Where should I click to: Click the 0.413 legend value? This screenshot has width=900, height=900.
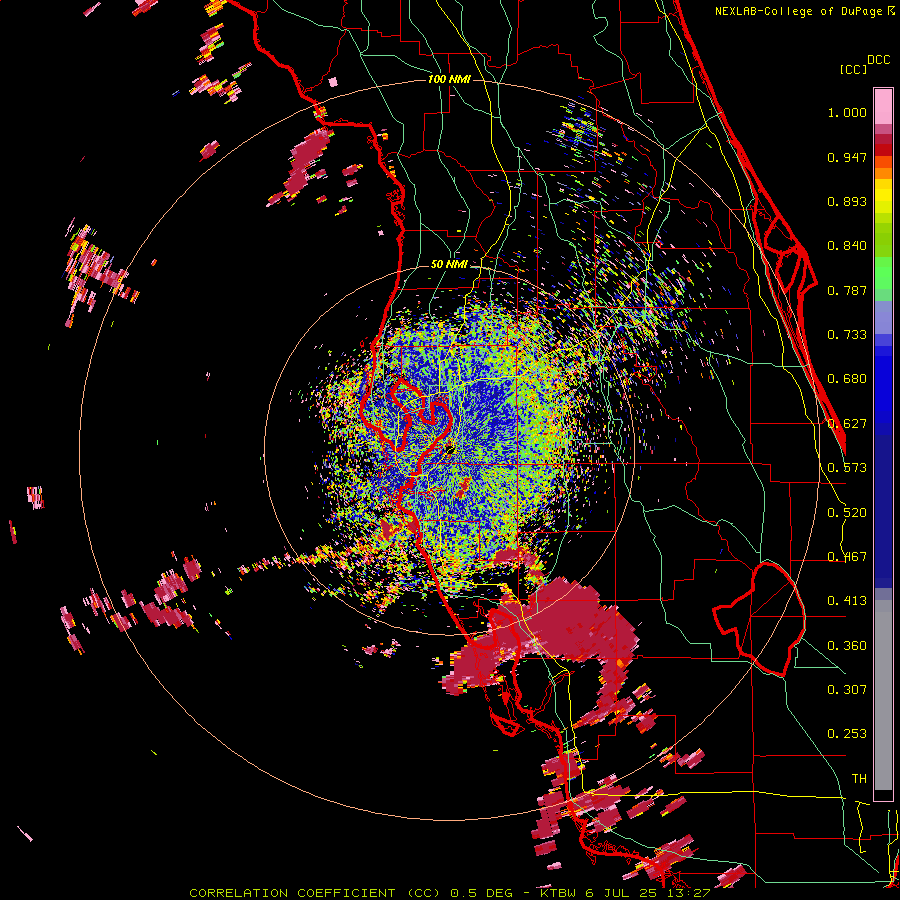coord(847,601)
